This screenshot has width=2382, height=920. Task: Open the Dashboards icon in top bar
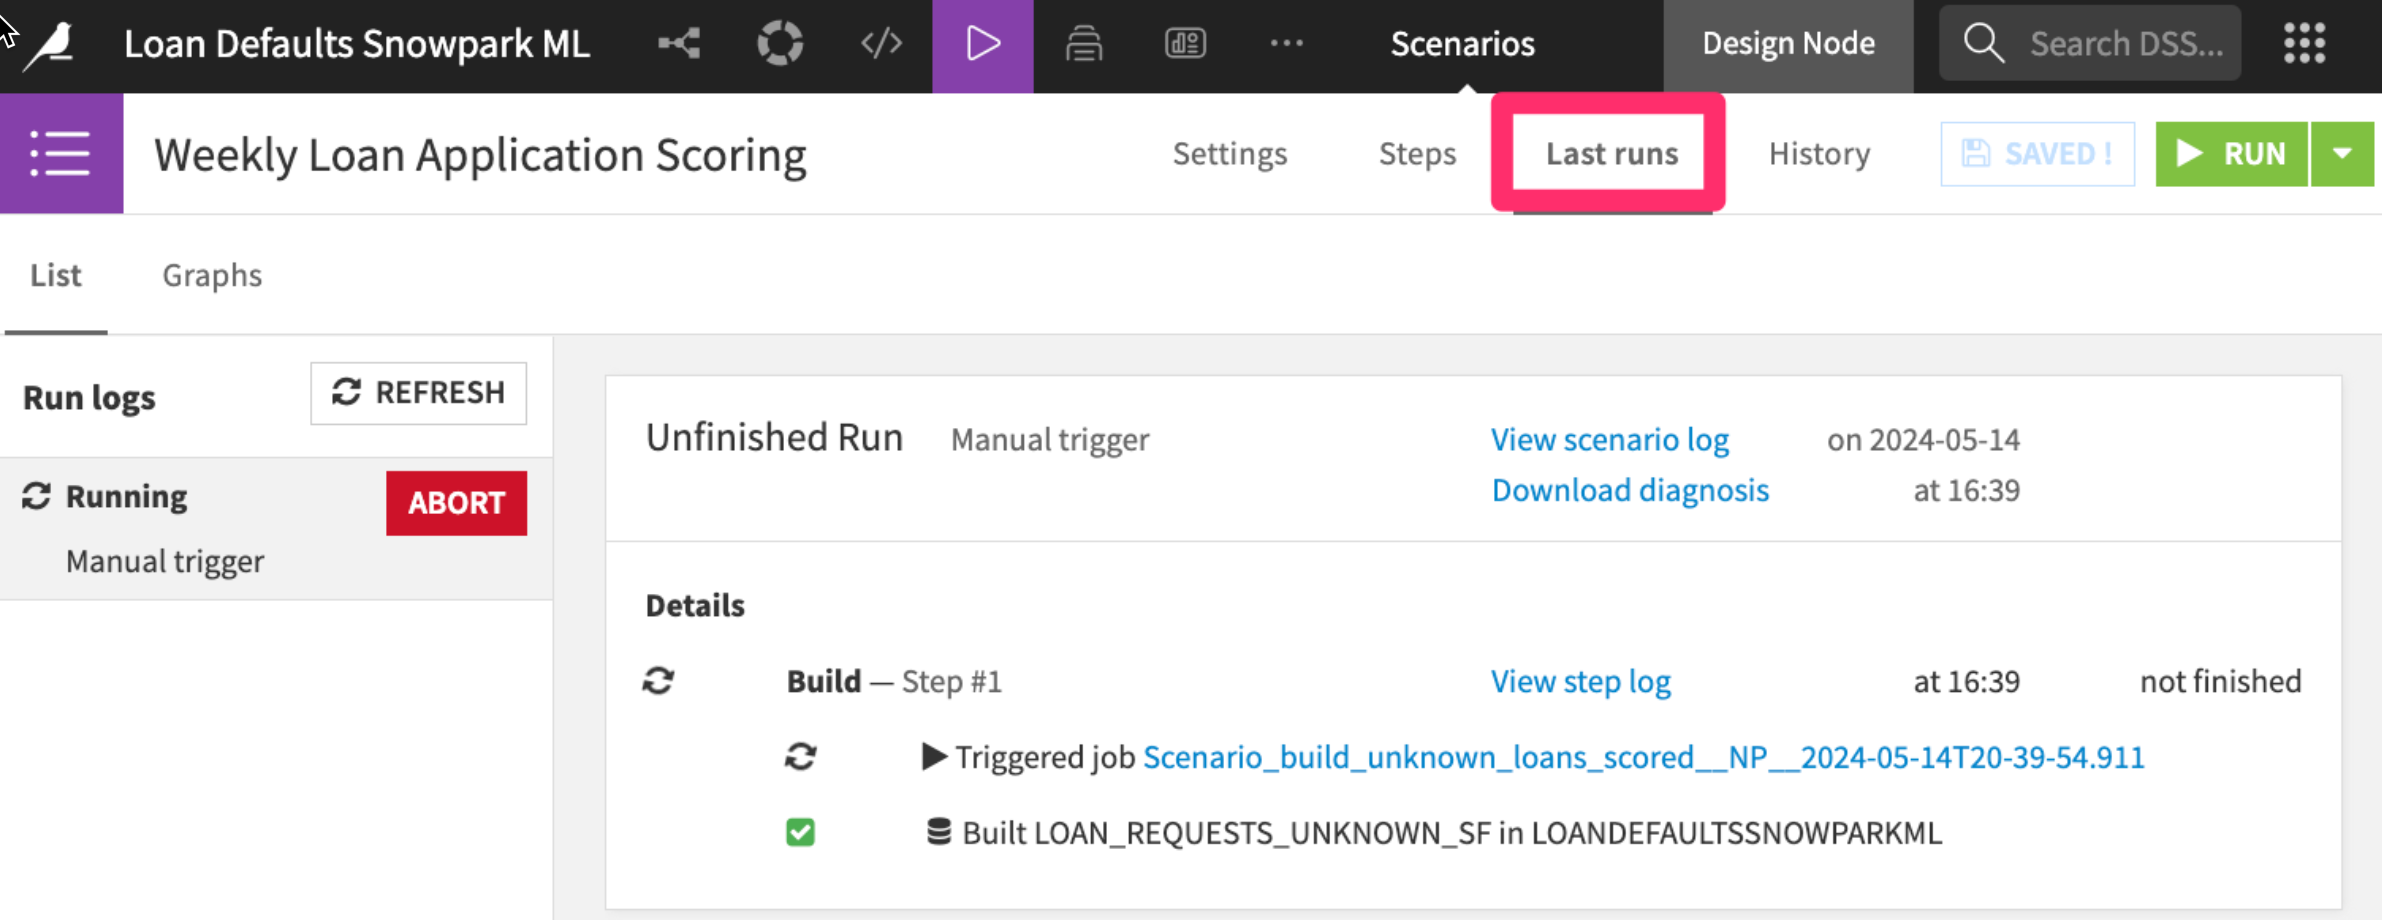1185,44
